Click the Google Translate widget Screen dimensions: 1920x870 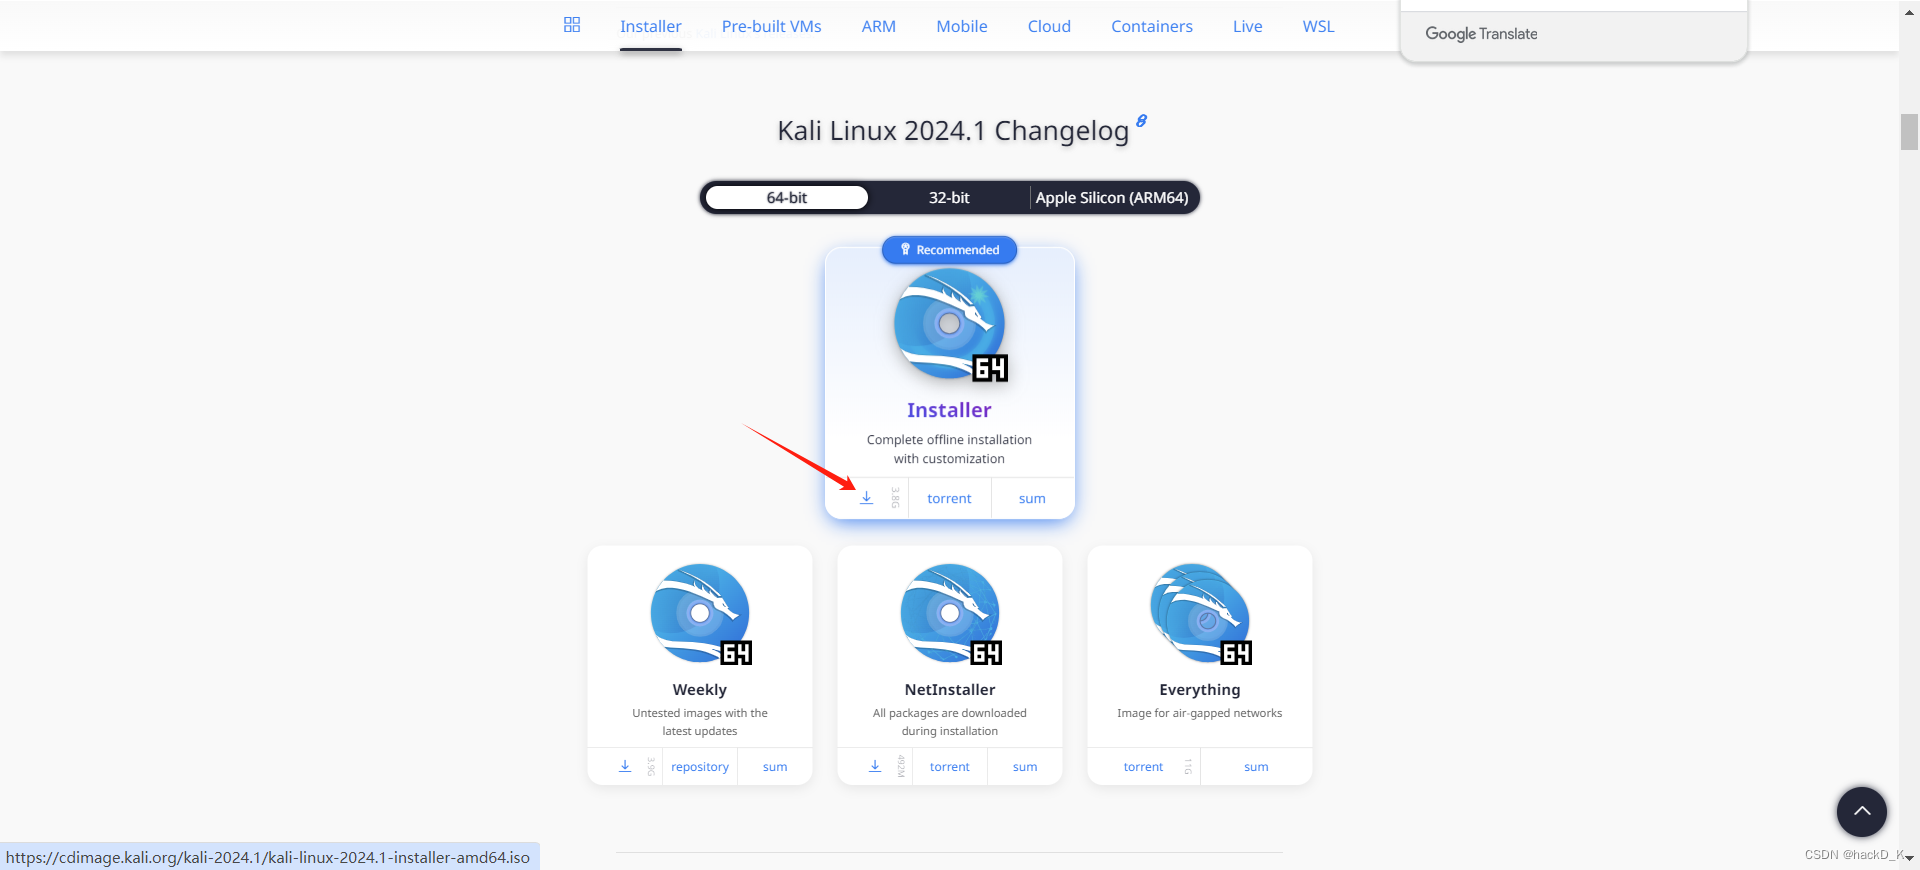pyautogui.click(x=1481, y=34)
